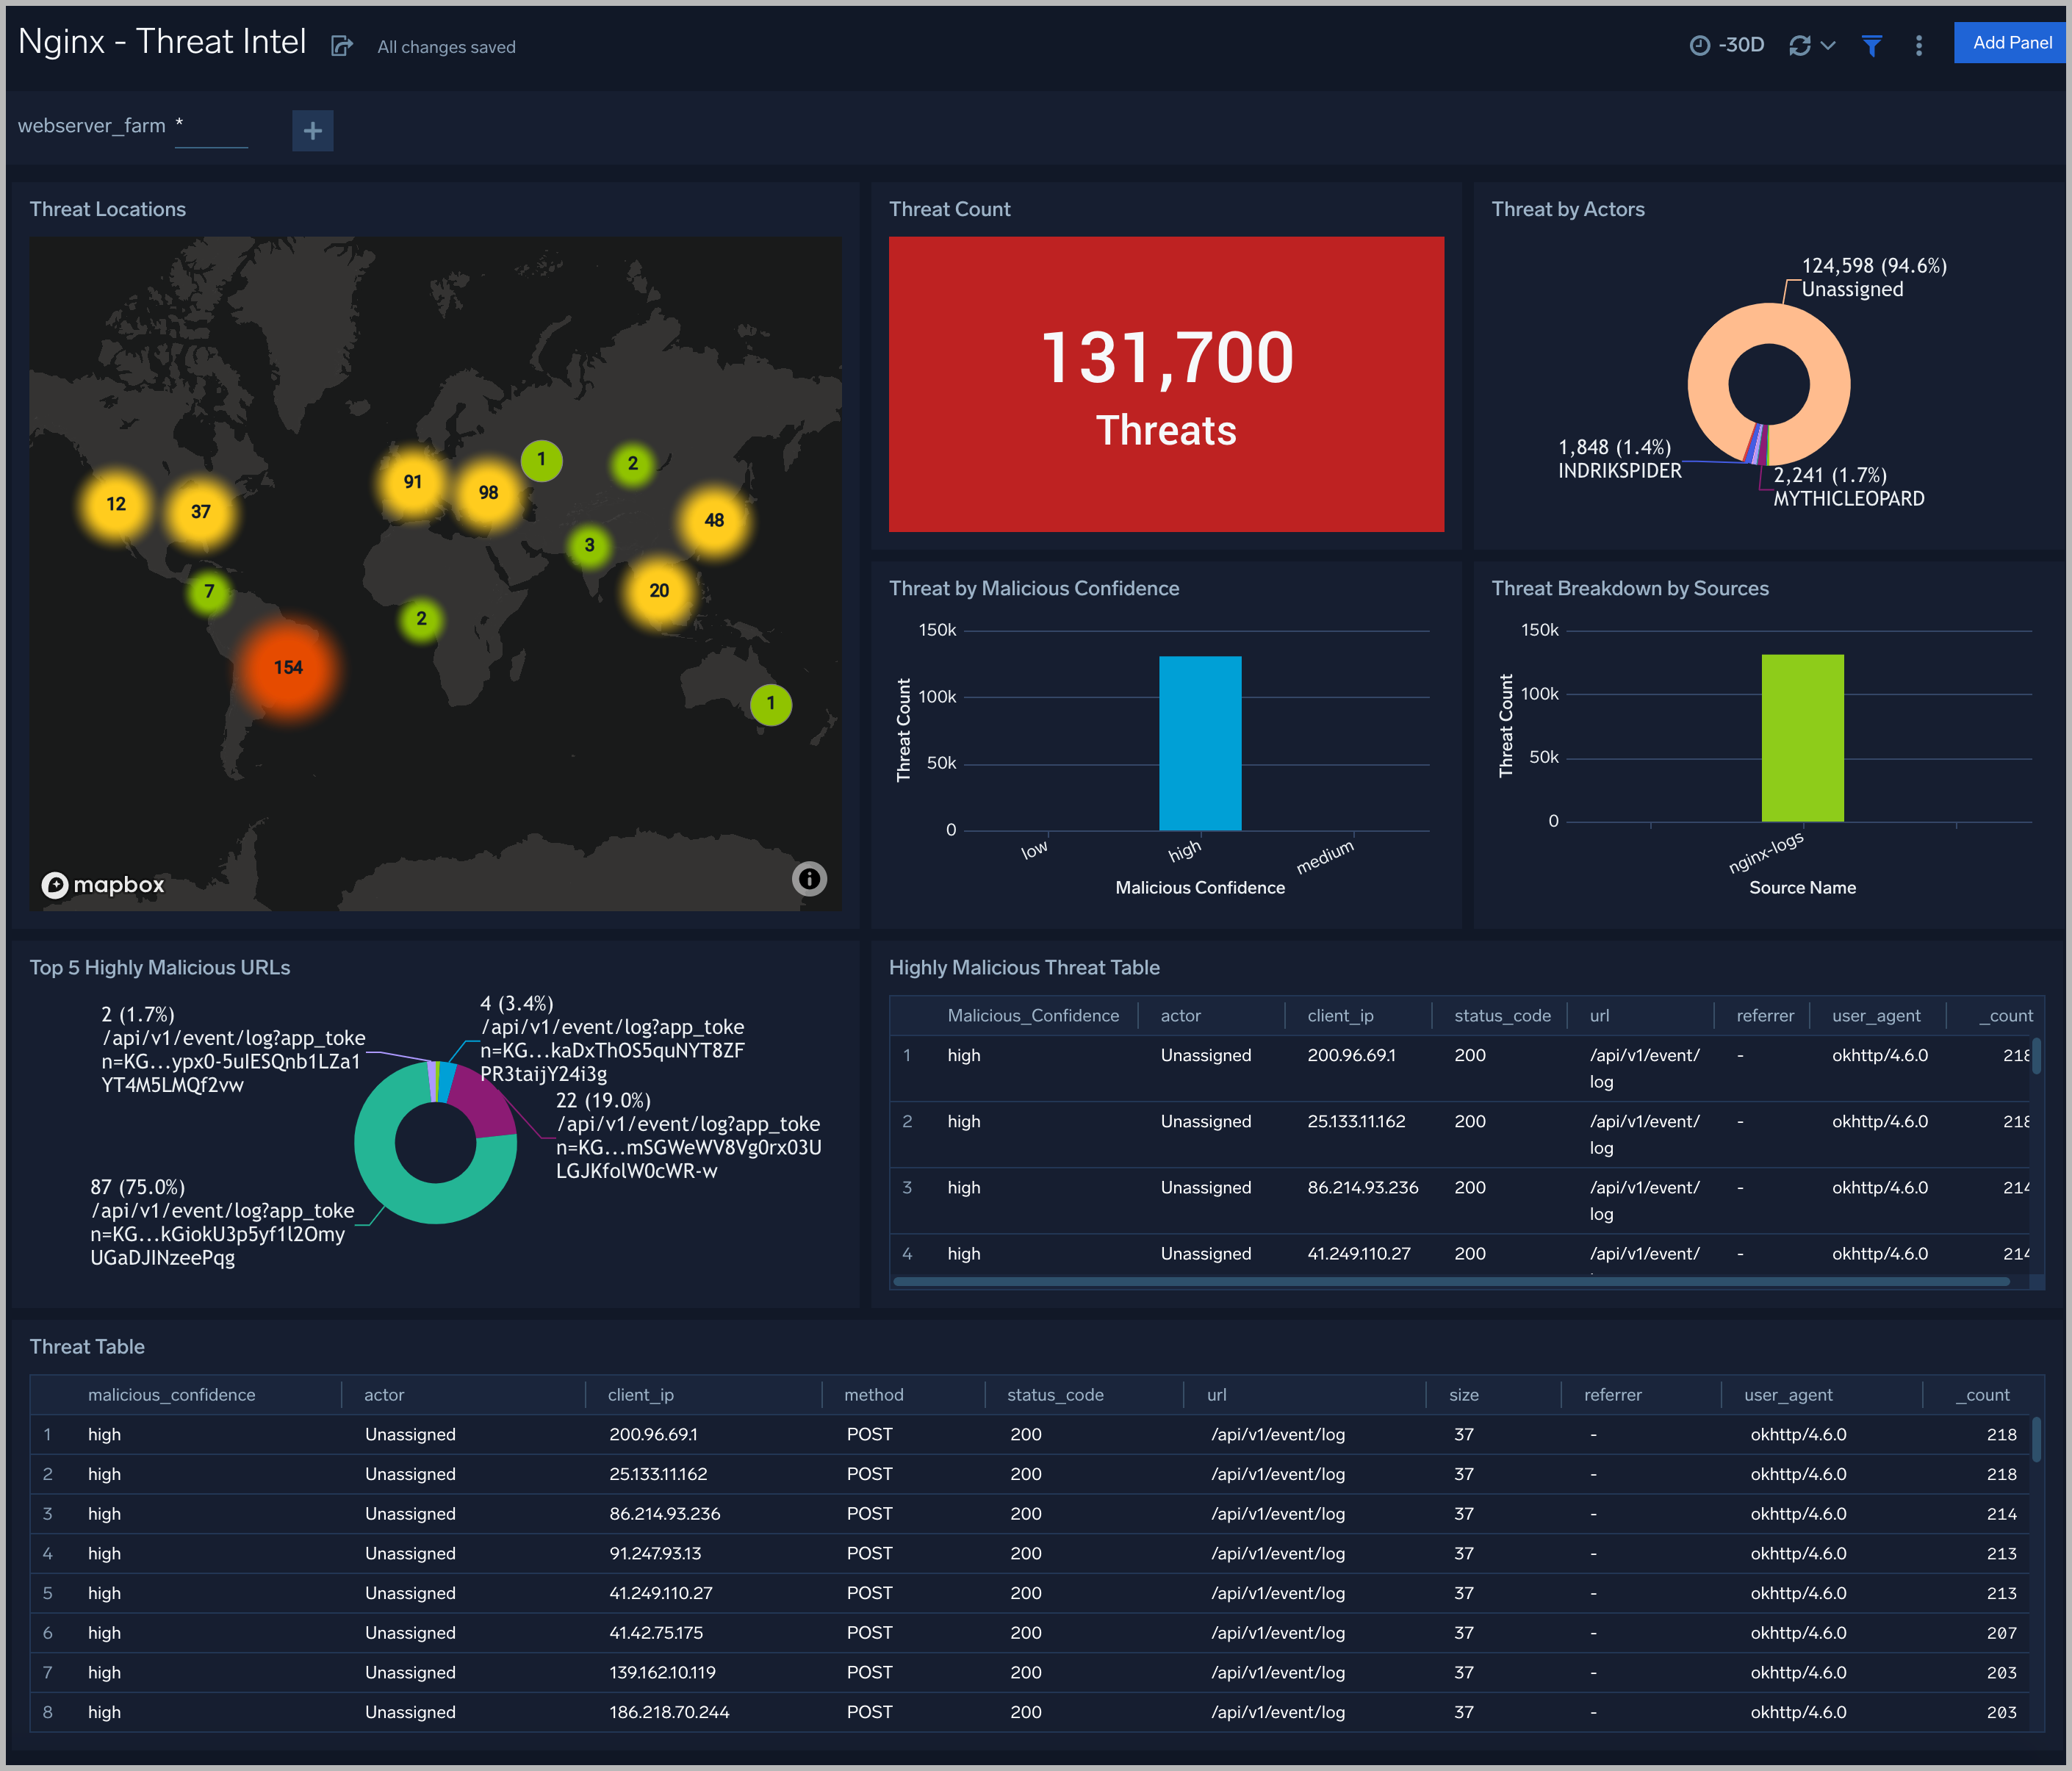Open the Filter icon in the toolbar

[1872, 45]
